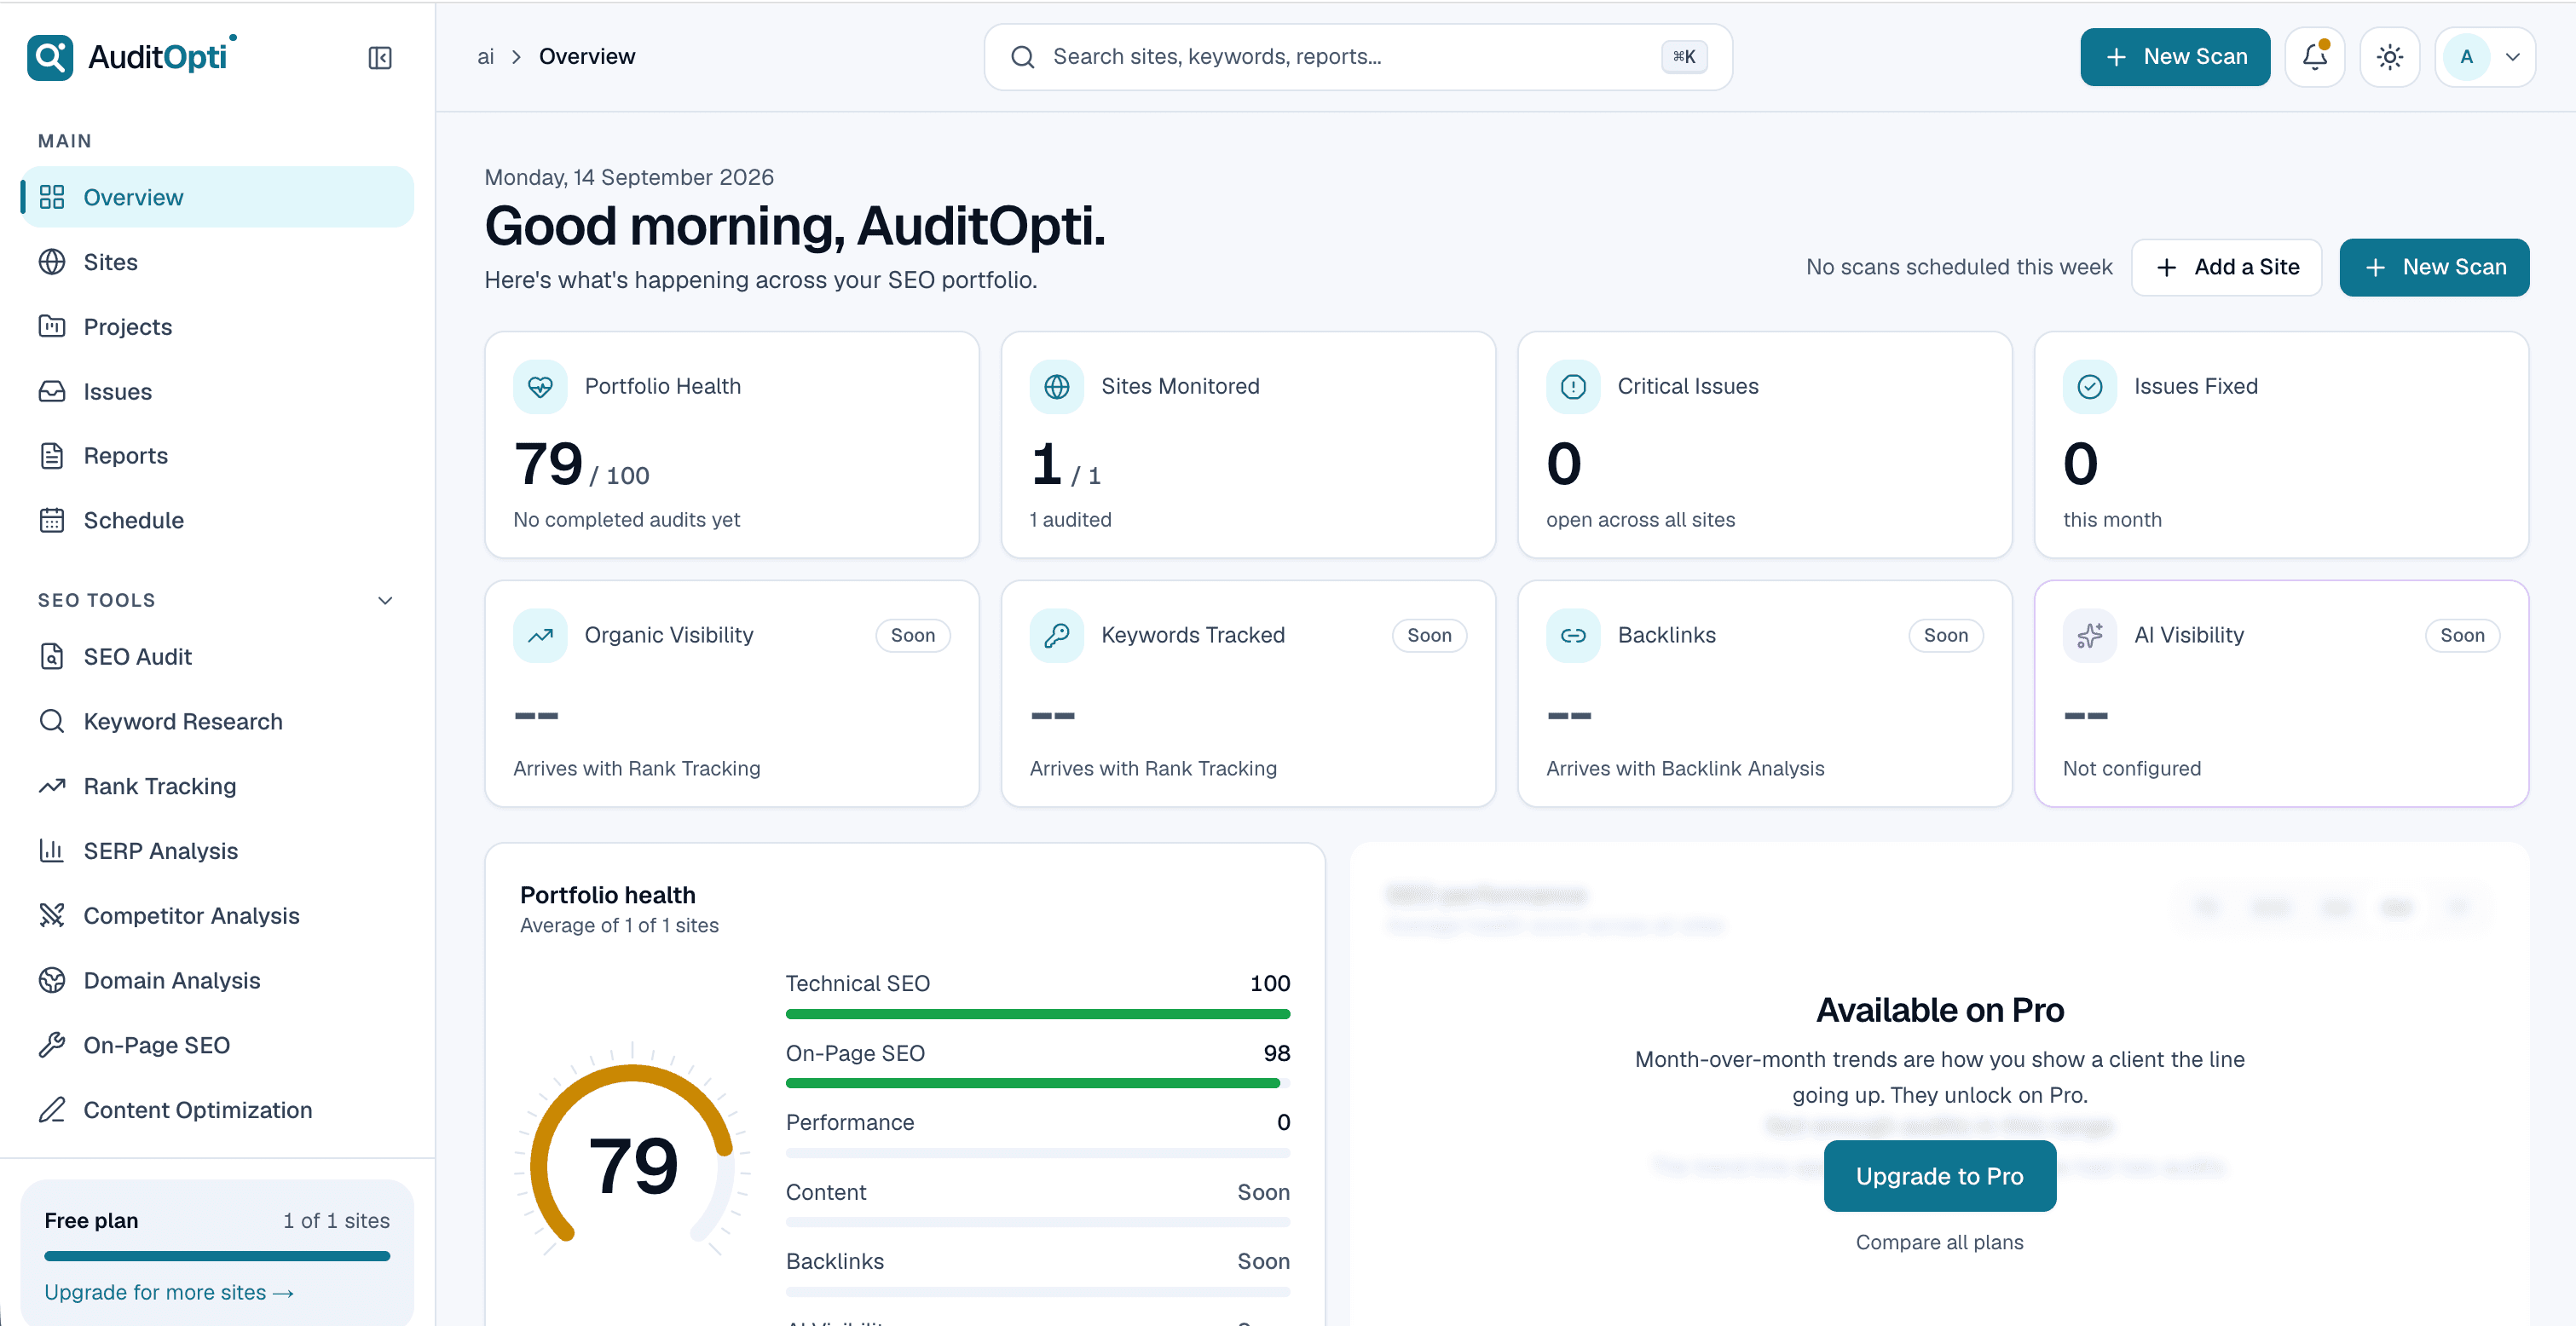Click 'No completed audits yet' text
Viewport: 2576px width, 1326px height.
pyautogui.click(x=626, y=520)
